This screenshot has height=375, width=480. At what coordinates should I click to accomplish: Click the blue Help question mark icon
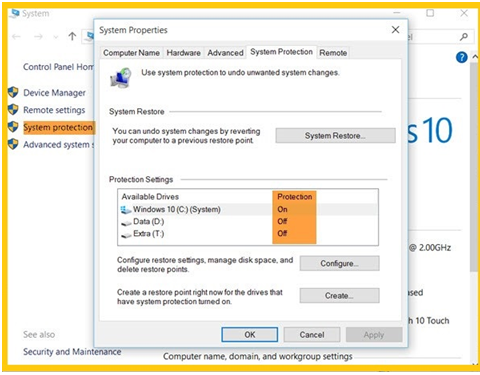461,57
